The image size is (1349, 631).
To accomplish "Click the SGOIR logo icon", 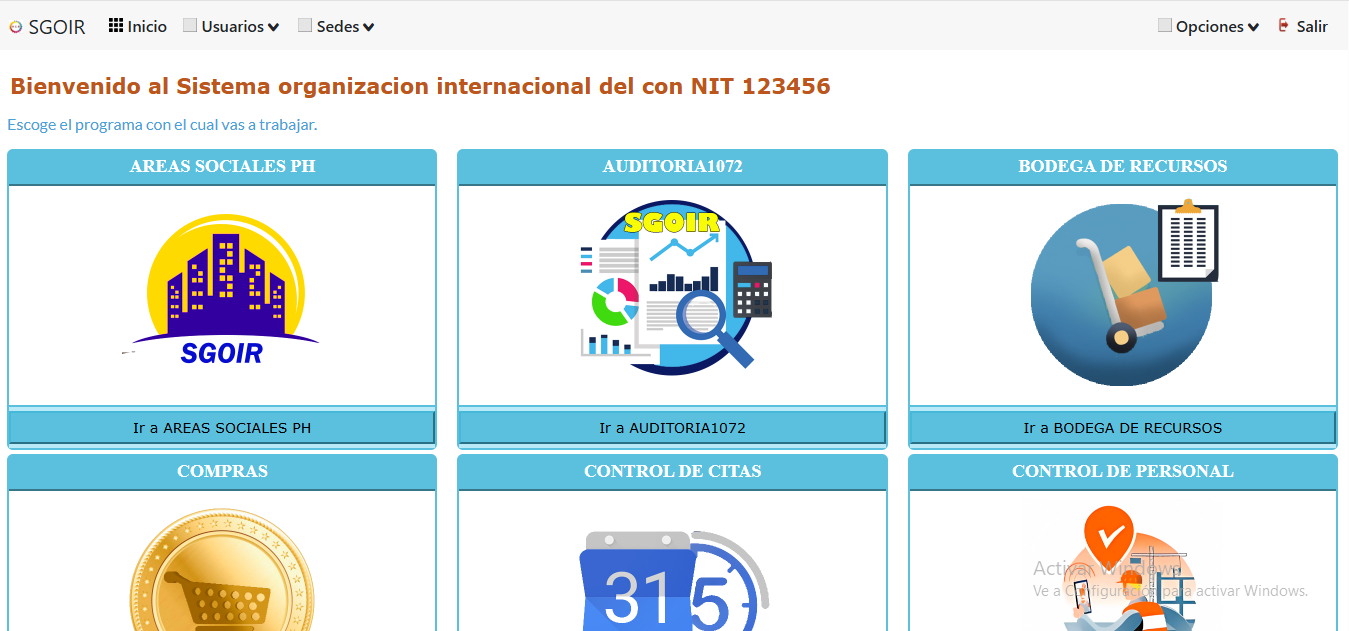I will 14,27.
